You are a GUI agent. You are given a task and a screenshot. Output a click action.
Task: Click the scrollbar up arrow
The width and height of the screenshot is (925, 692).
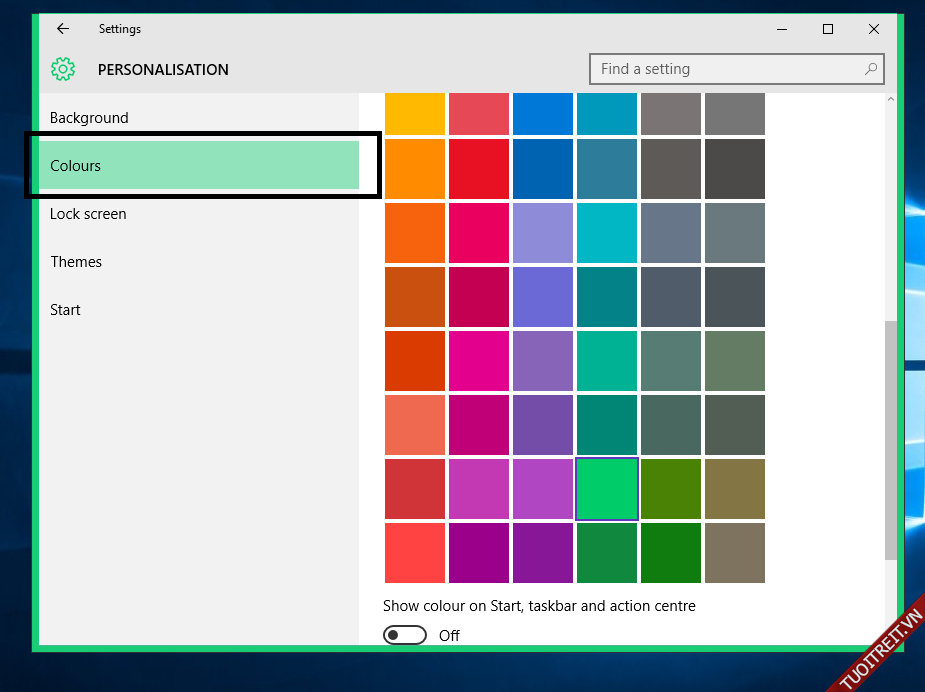tap(891, 101)
